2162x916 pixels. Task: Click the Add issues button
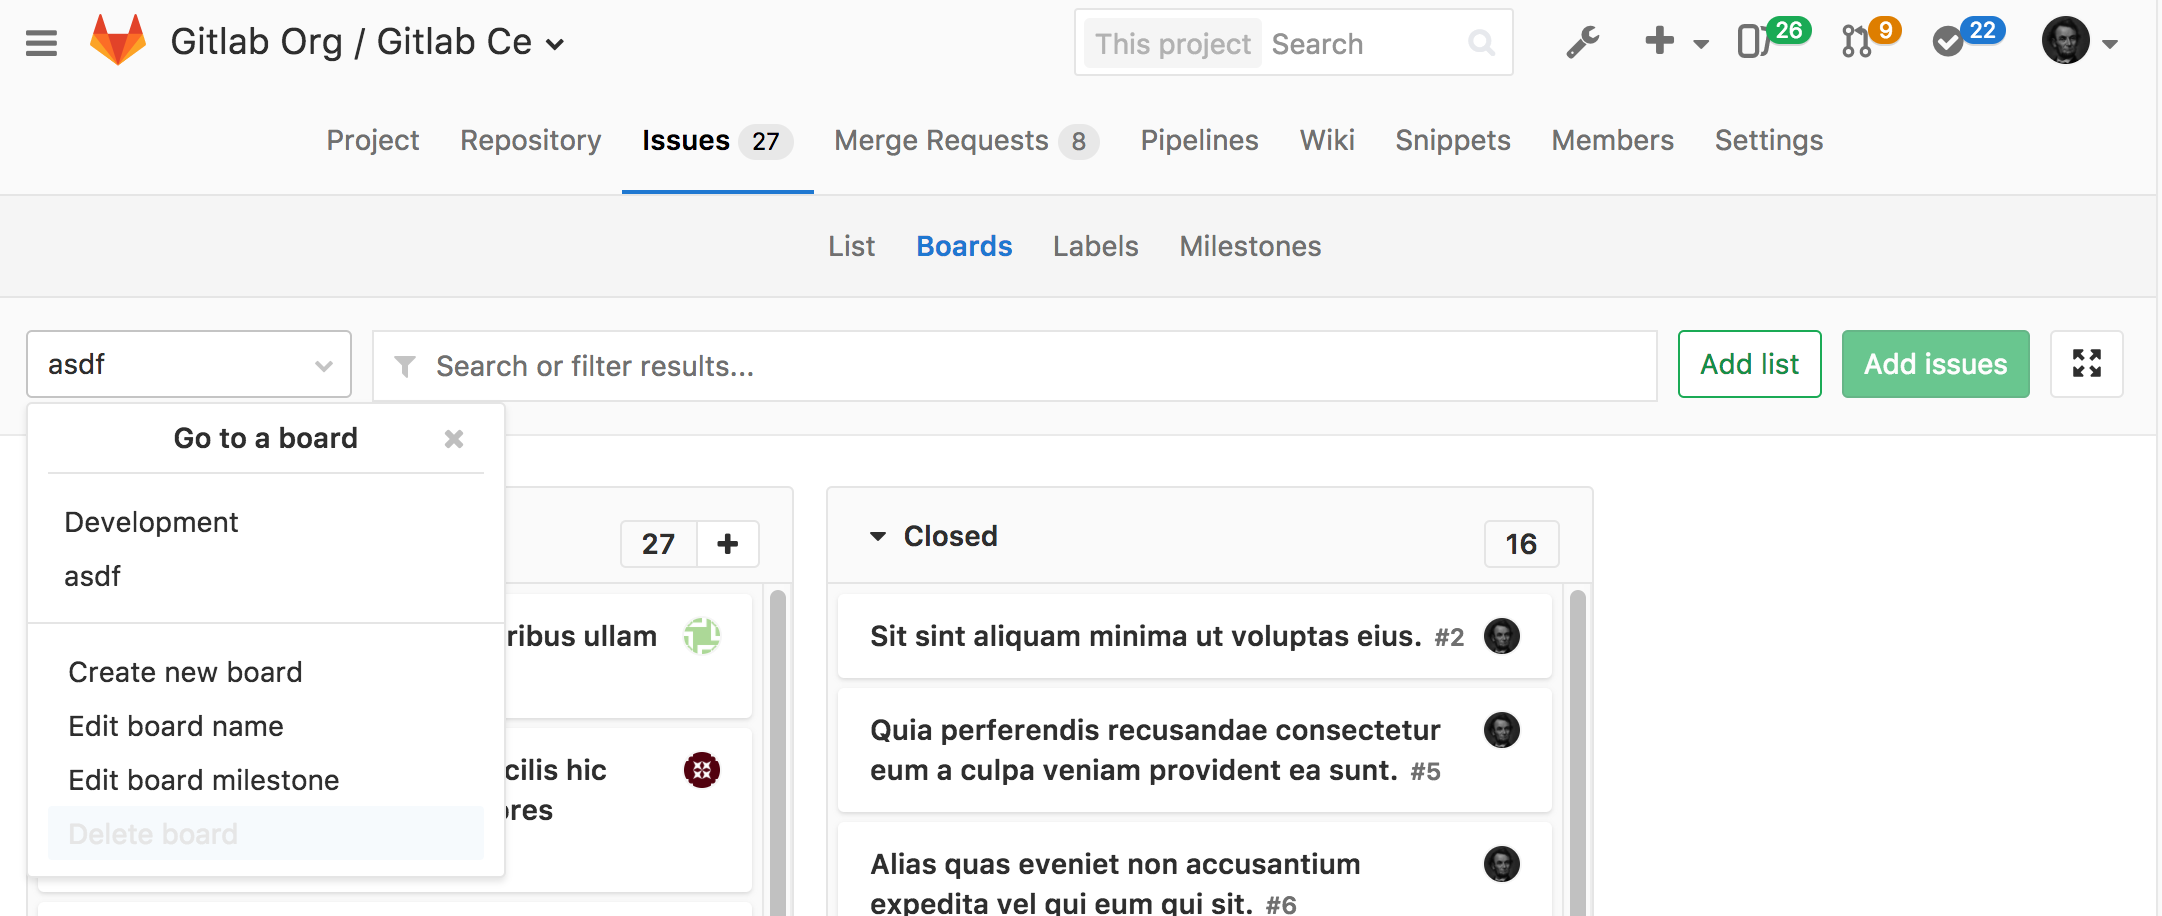click(1935, 364)
